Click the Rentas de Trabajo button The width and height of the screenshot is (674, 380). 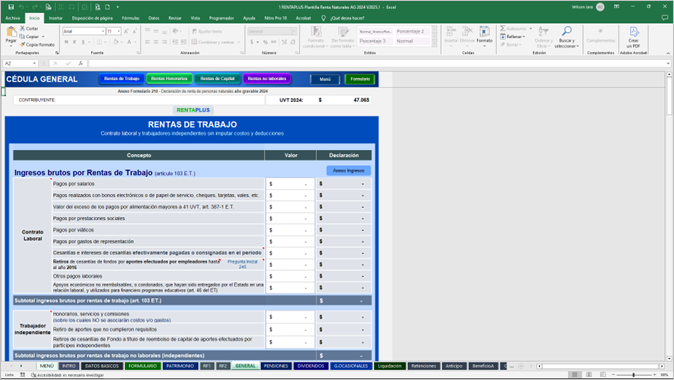pyautogui.click(x=122, y=79)
